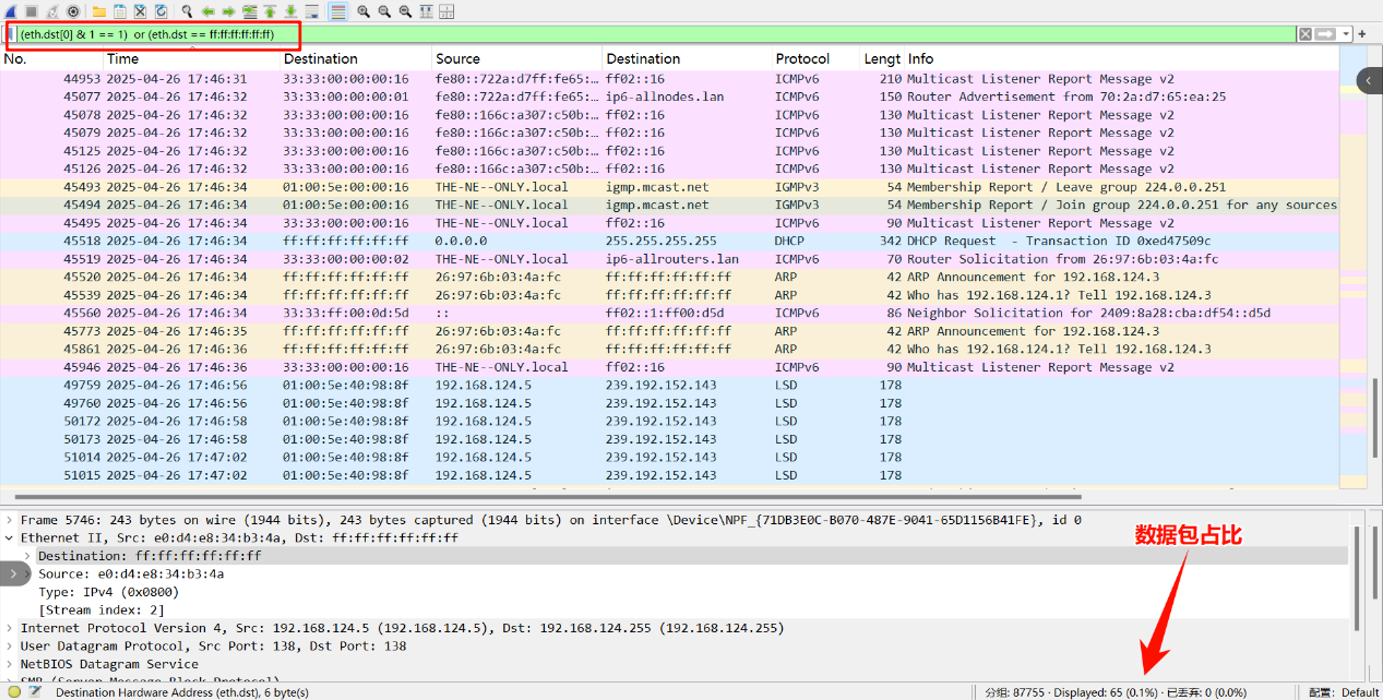
Task: Open the display filter history dropdown
Action: 1347,34
